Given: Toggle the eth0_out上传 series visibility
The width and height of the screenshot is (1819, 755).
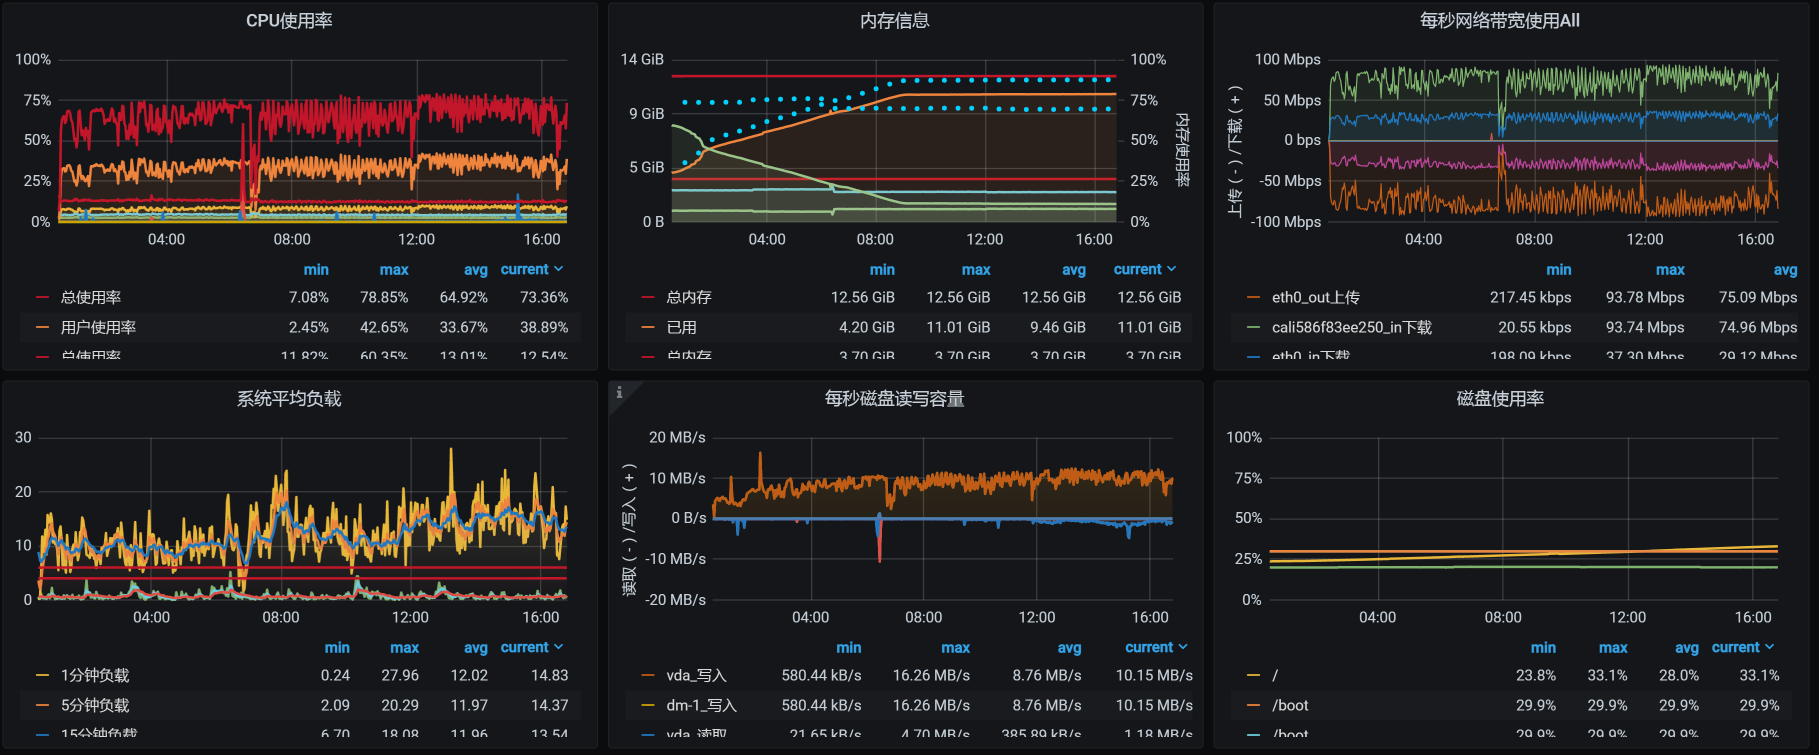Looking at the screenshot, I should point(1315,297).
